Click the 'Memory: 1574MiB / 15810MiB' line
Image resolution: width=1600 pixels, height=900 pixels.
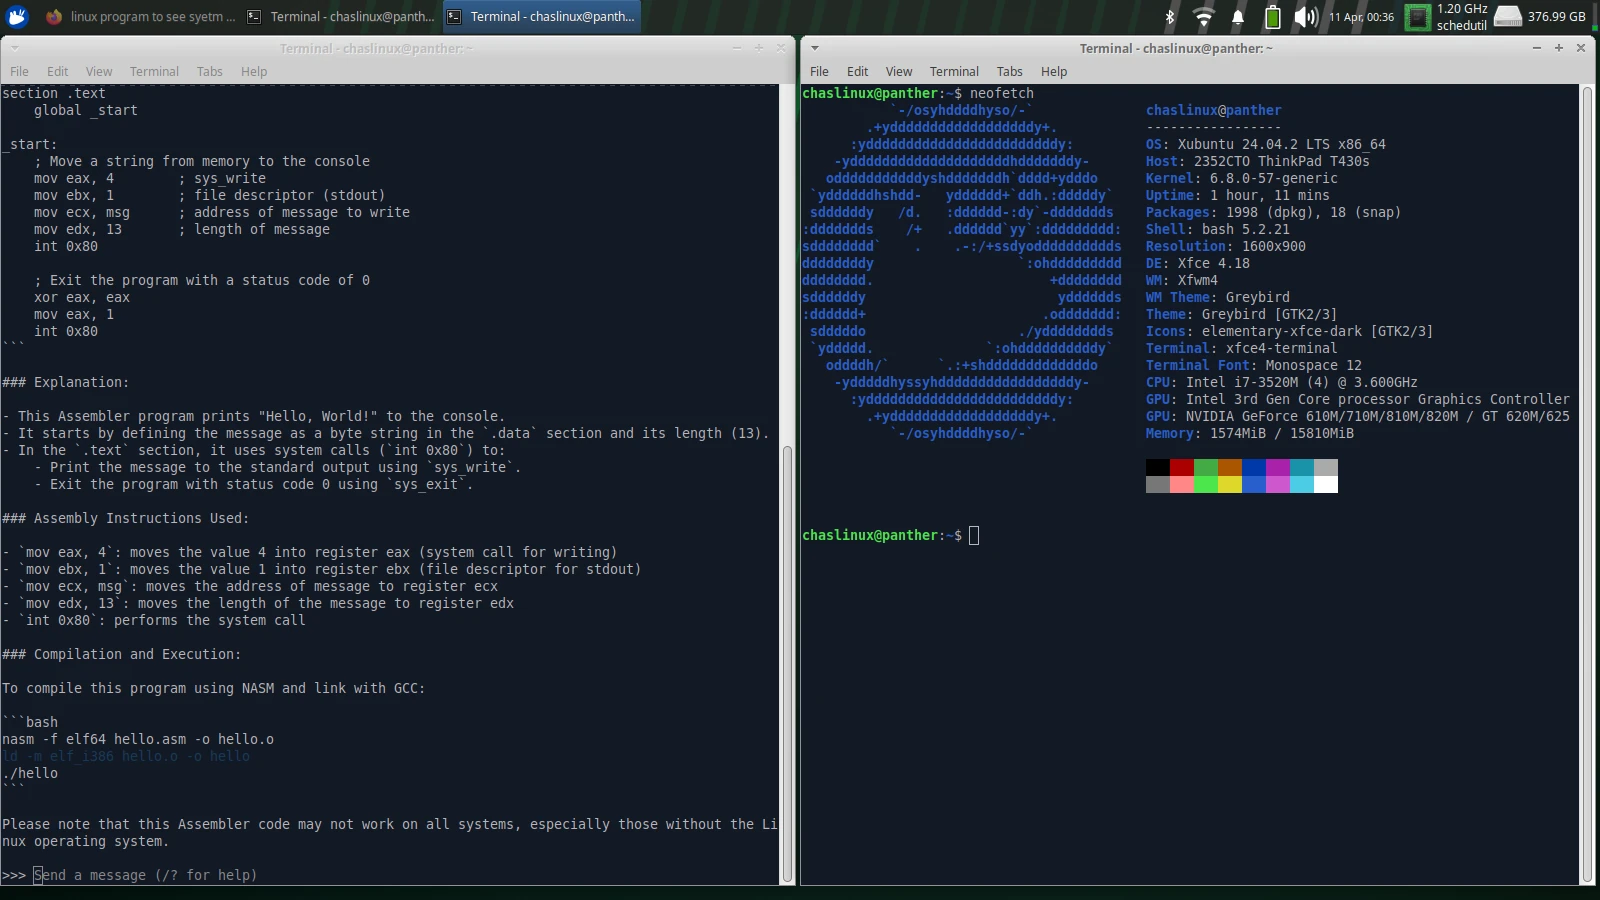[1250, 433]
